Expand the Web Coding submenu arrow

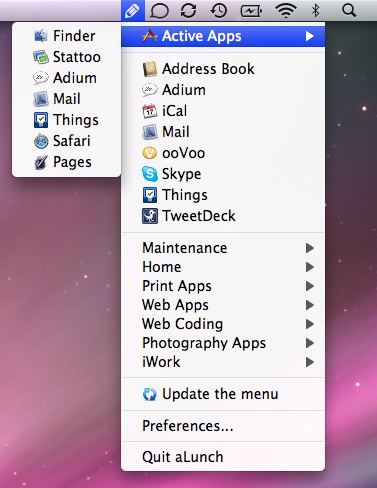(310, 324)
